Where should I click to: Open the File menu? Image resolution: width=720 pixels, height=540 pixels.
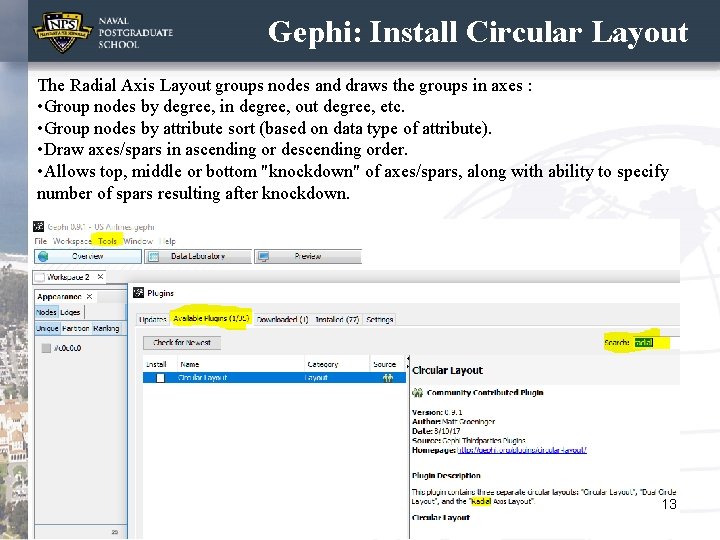tap(40, 241)
